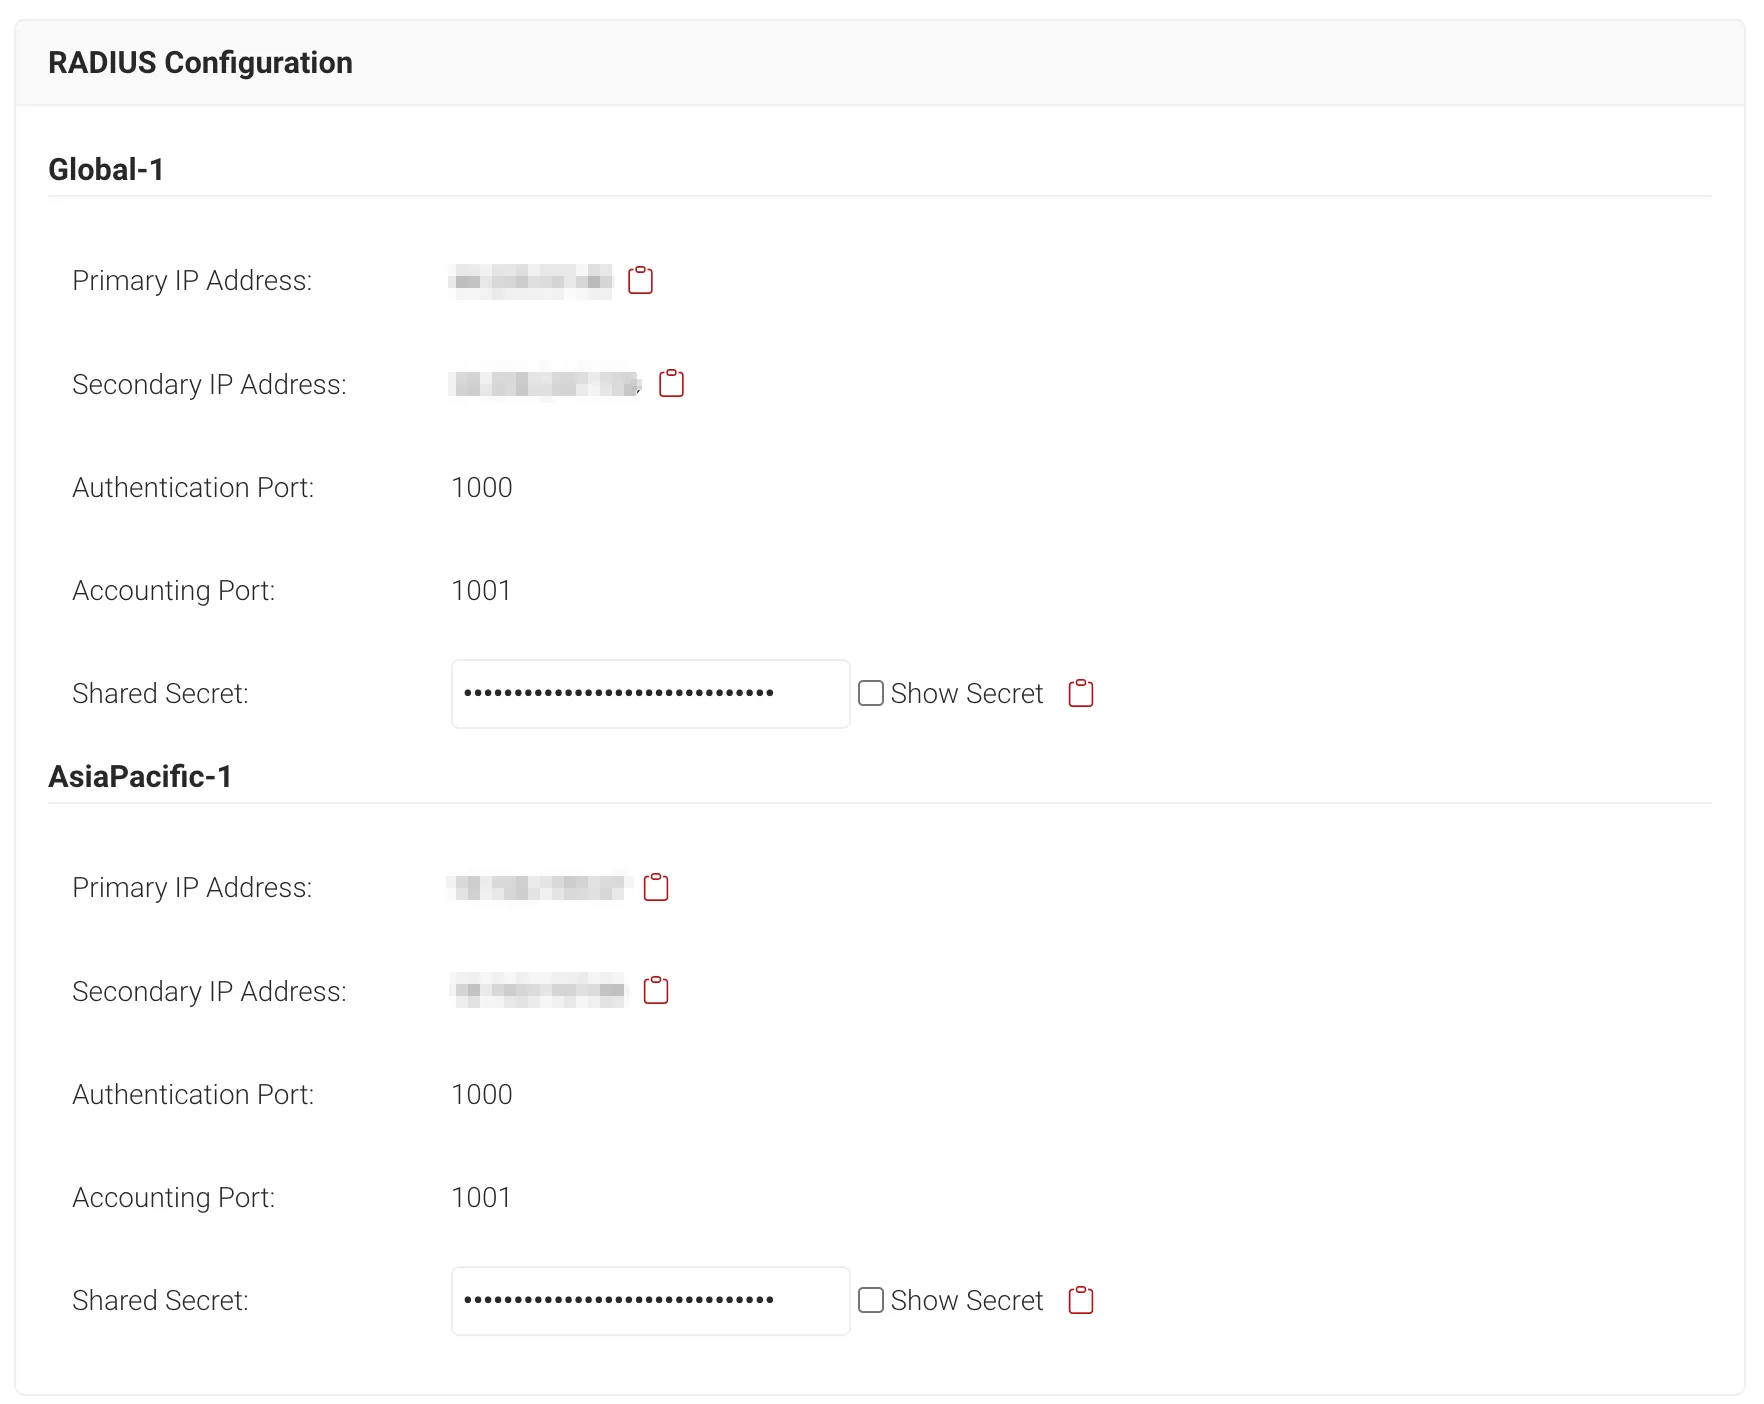Click Global-1 Accounting Port value 1001
1764x1404 pixels.
pyautogui.click(x=481, y=590)
